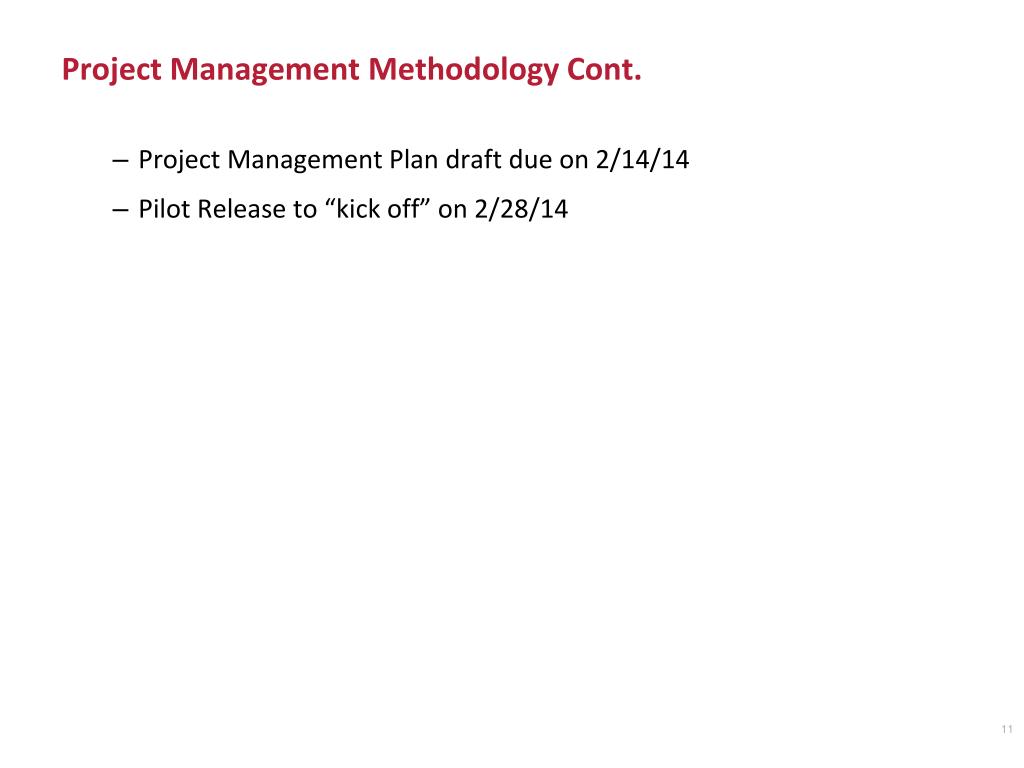Click the word Plan in first bullet

click(413, 160)
